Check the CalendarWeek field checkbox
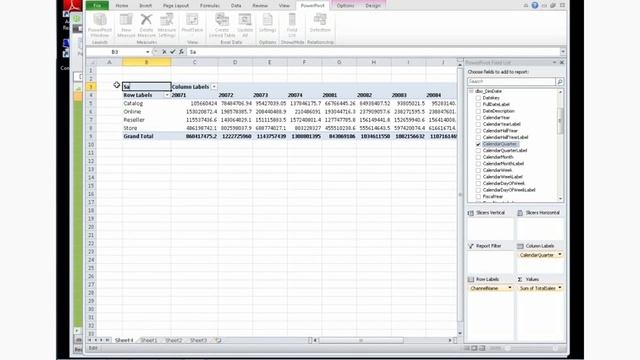 click(x=478, y=170)
